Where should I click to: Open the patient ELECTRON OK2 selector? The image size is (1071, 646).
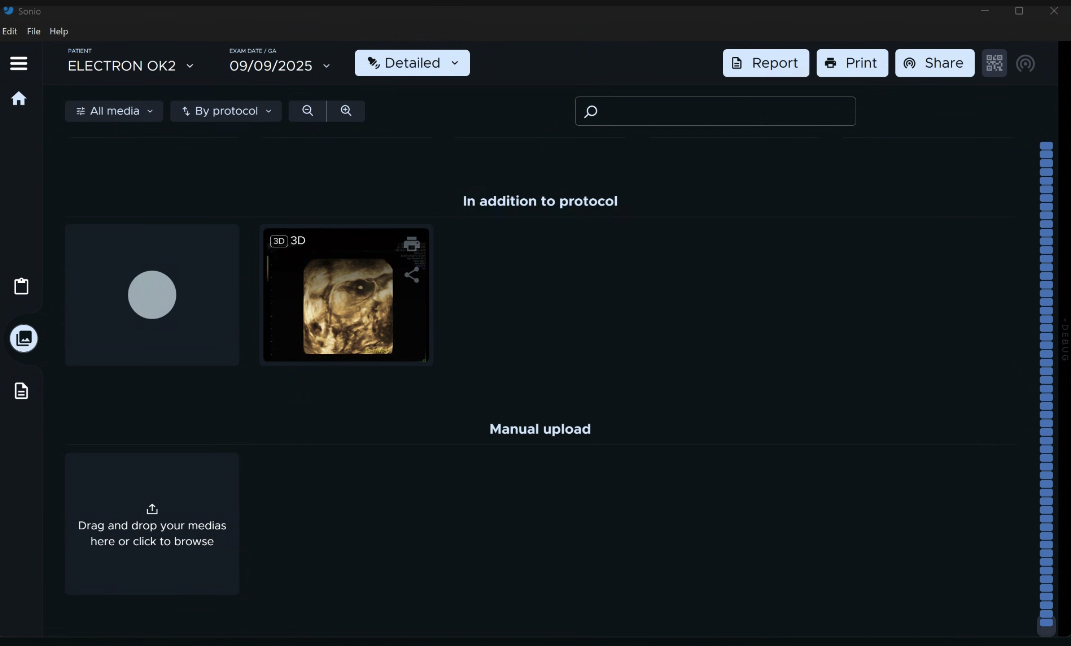coord(130,66)
